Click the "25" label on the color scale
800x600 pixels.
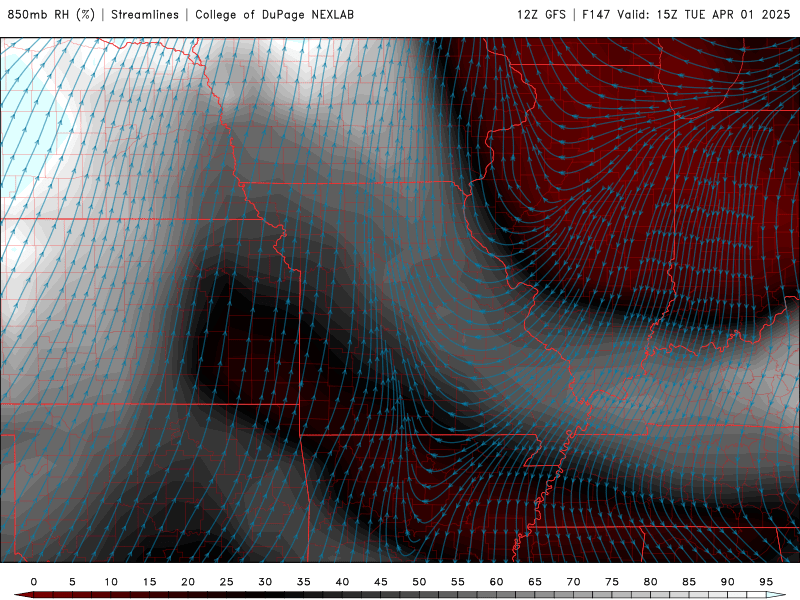(x=227, y=582)
